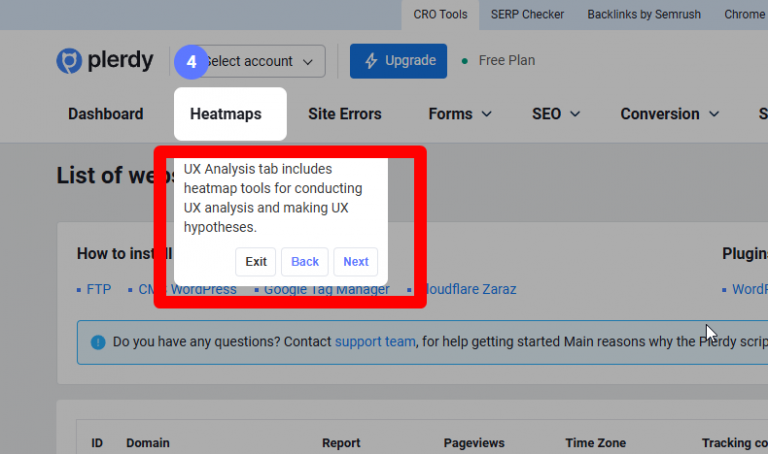Open the Cloudflare Zaraz install link
Image resolution: width=768 pixels, height=454 pixels.
[x=469, y=289]
